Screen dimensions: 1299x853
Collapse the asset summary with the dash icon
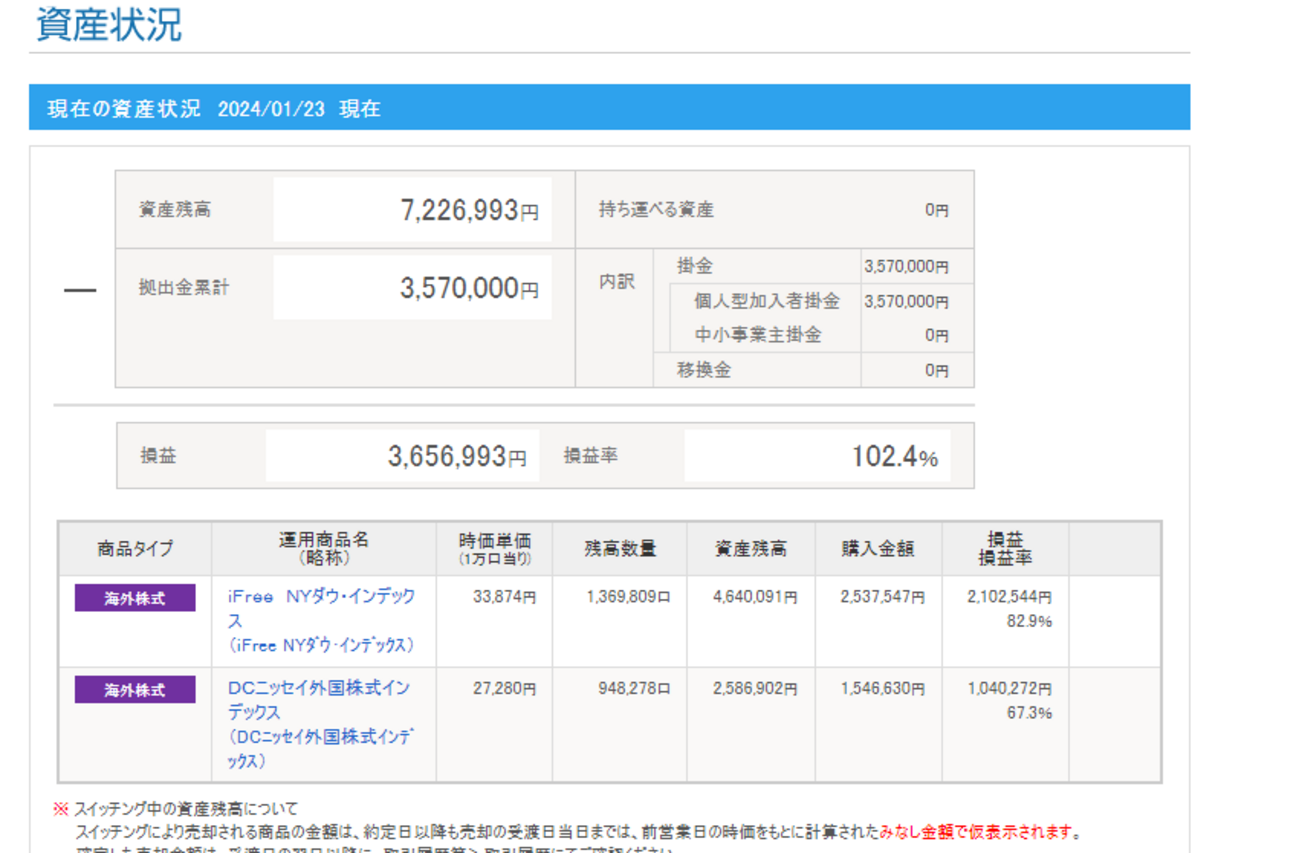click(80, 291)
